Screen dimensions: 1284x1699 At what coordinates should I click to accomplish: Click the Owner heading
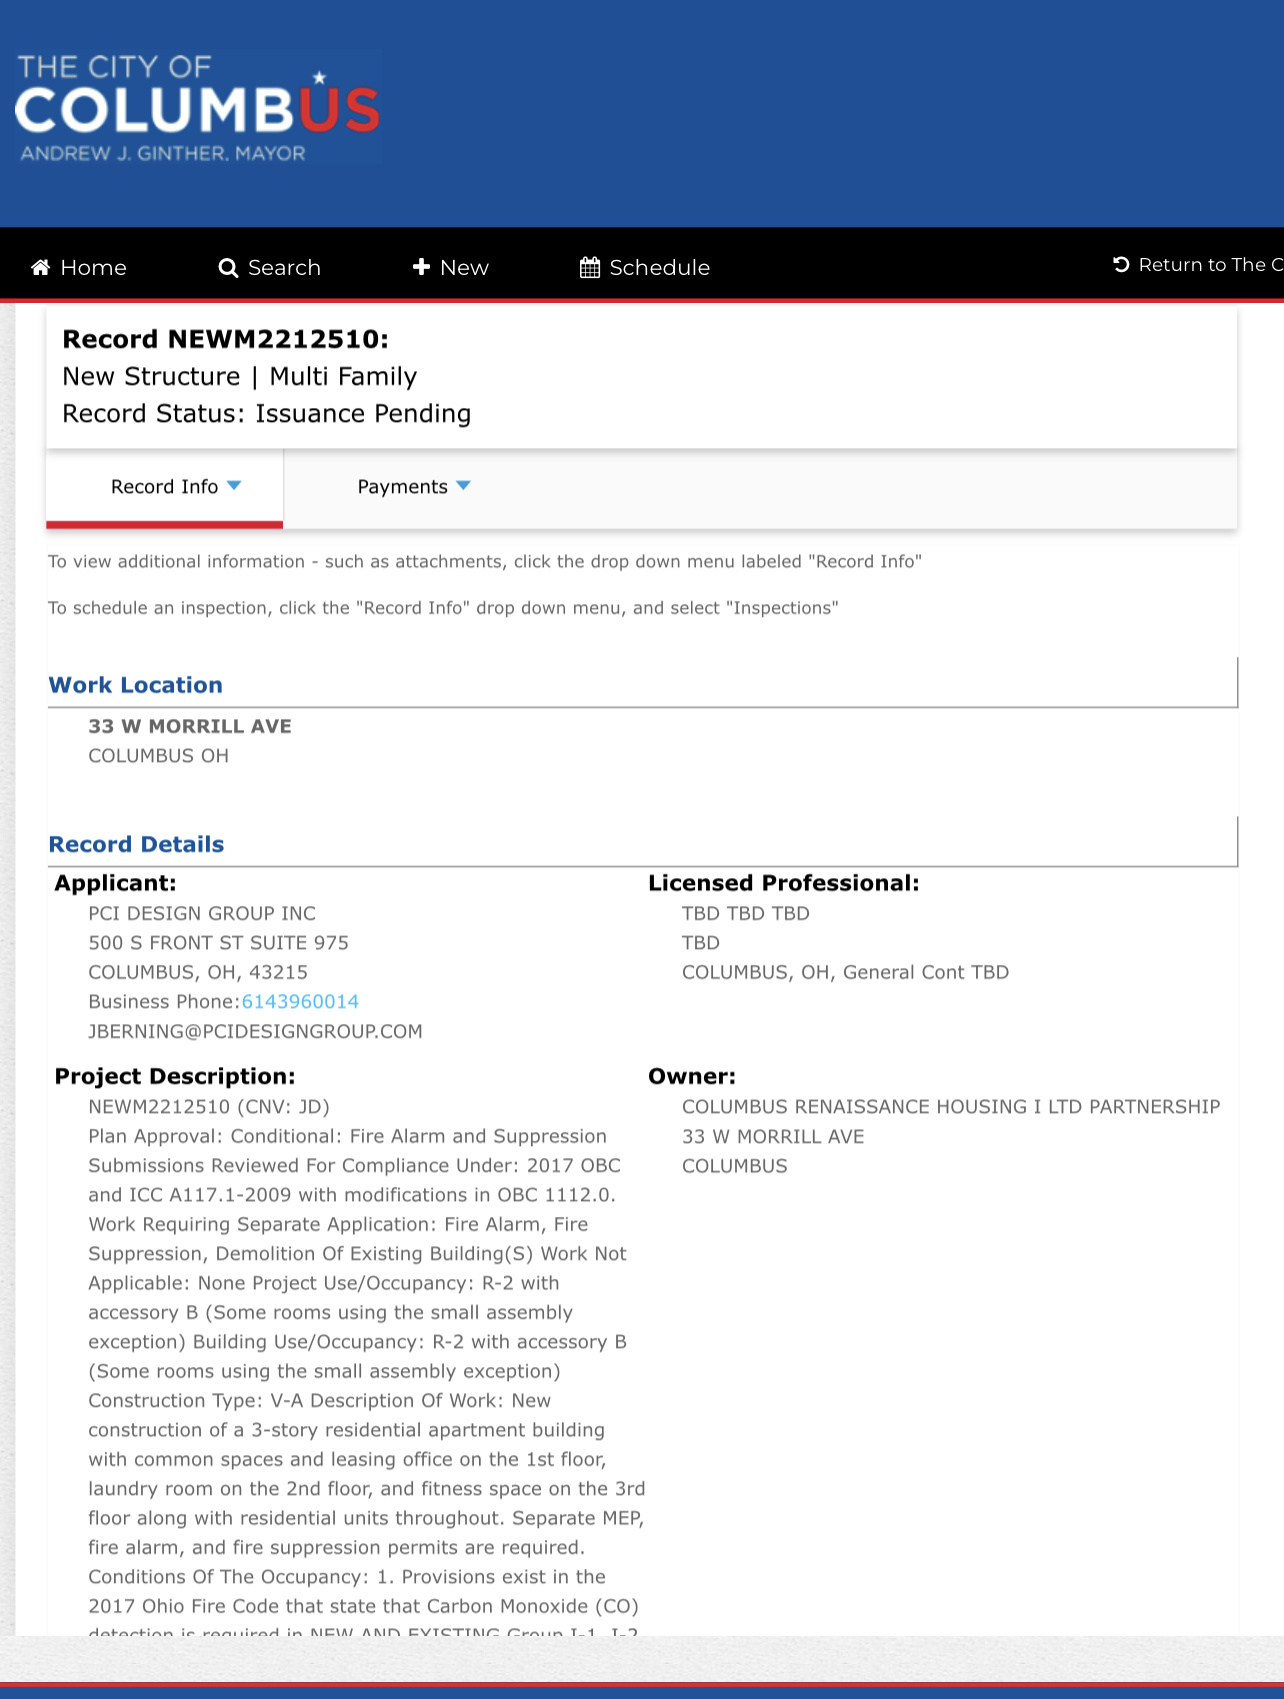click(692, 1076)
